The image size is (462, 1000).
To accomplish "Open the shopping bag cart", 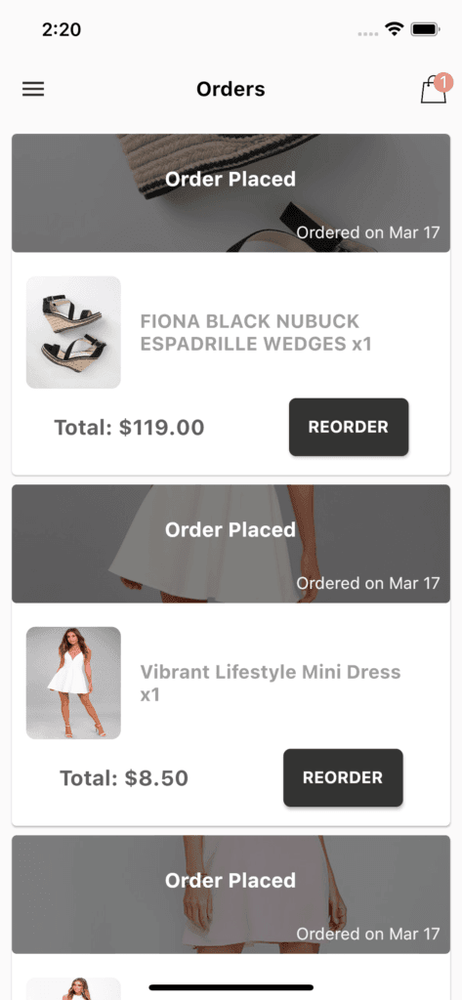I will (433, 90).
